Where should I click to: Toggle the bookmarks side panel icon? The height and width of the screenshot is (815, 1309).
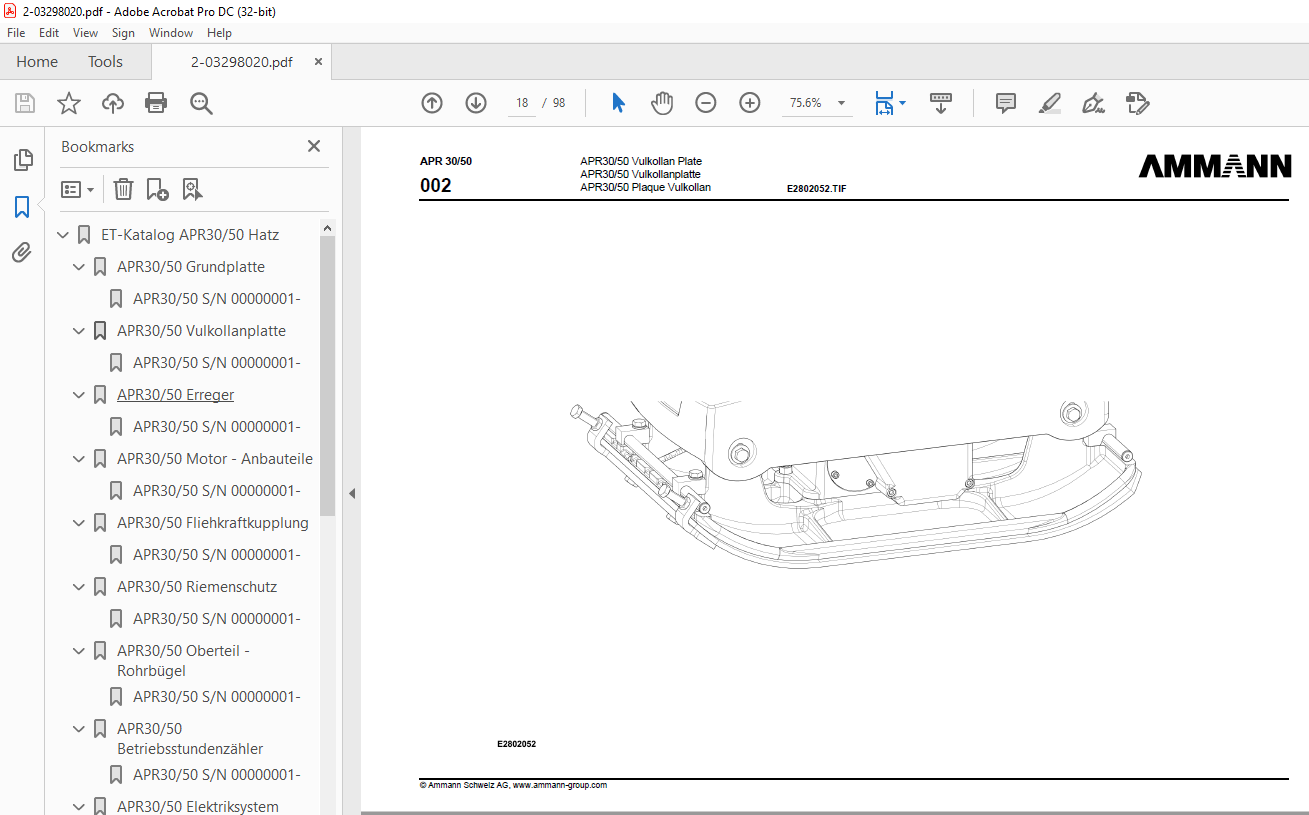point(22,207)
